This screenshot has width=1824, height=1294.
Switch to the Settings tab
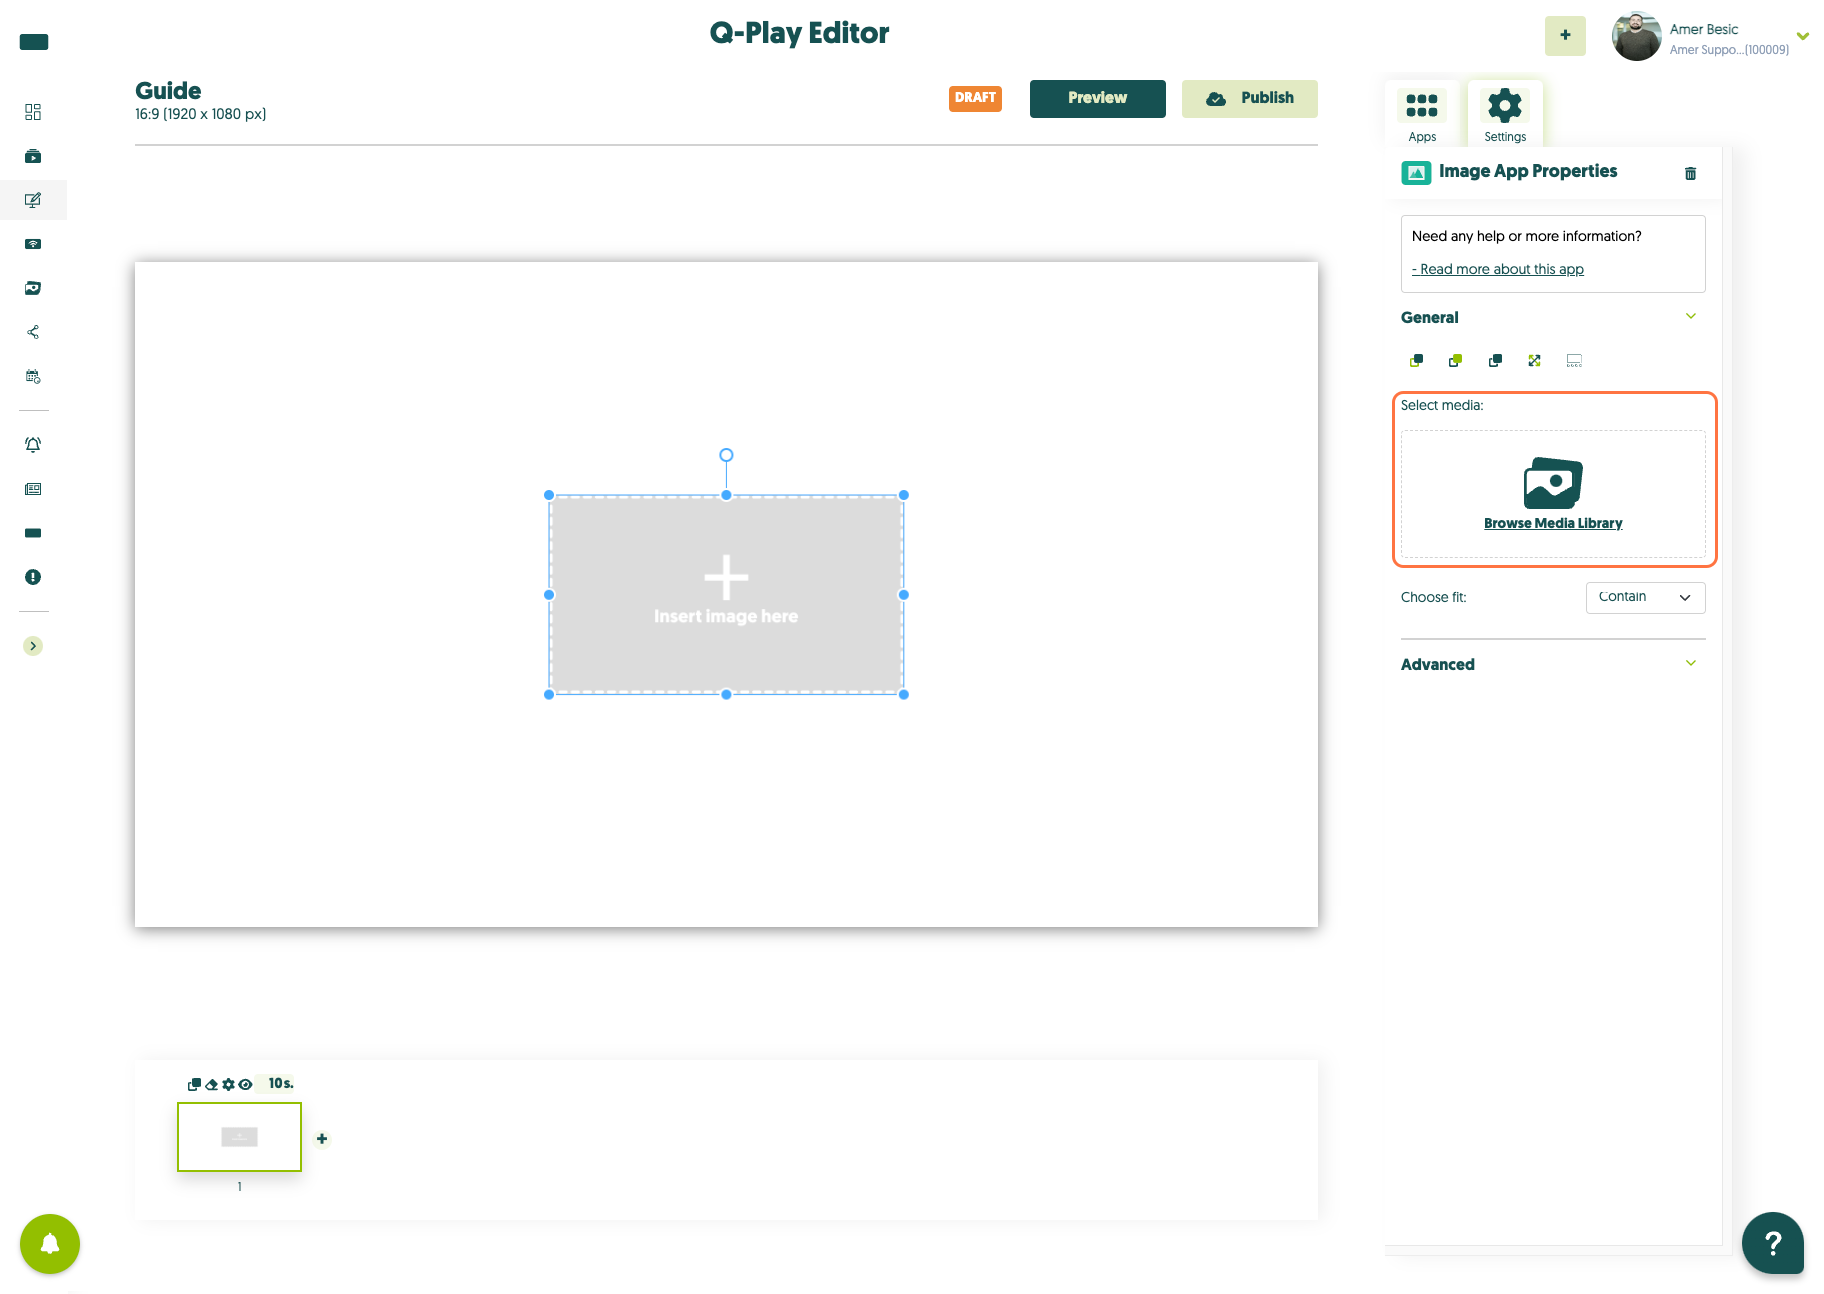[x=1505, y=115]
